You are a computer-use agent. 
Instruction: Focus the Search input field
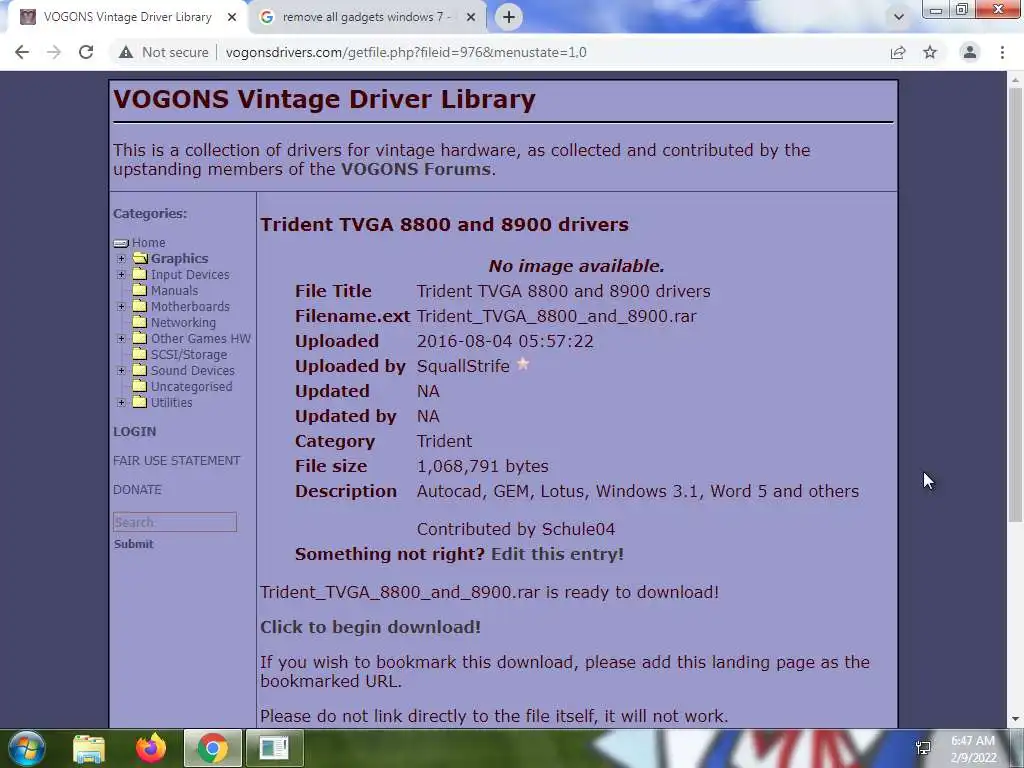[174, 522]
